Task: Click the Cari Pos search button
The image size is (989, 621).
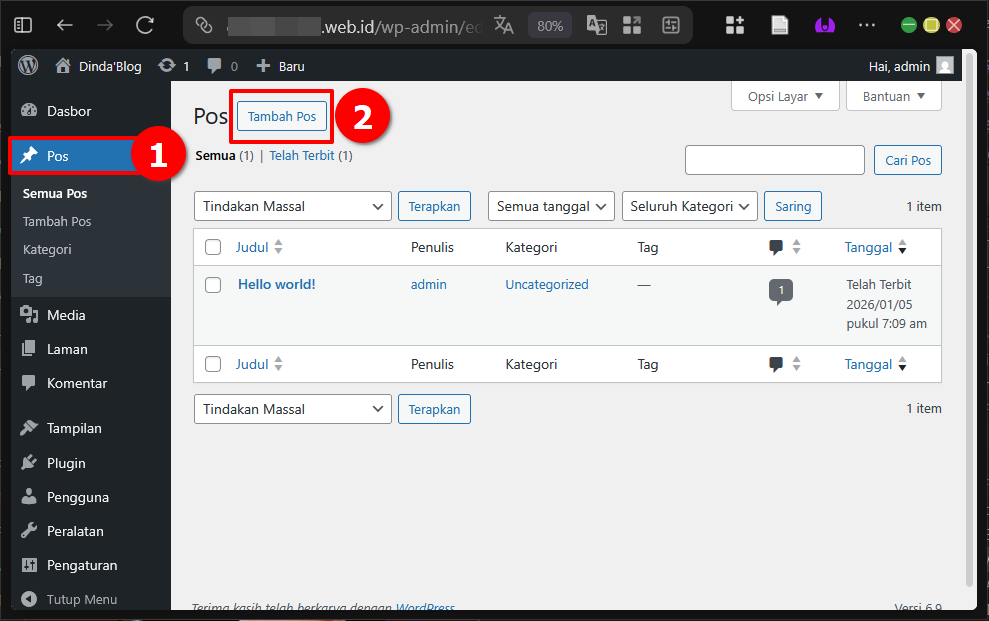Action: [x=907, y=159]
